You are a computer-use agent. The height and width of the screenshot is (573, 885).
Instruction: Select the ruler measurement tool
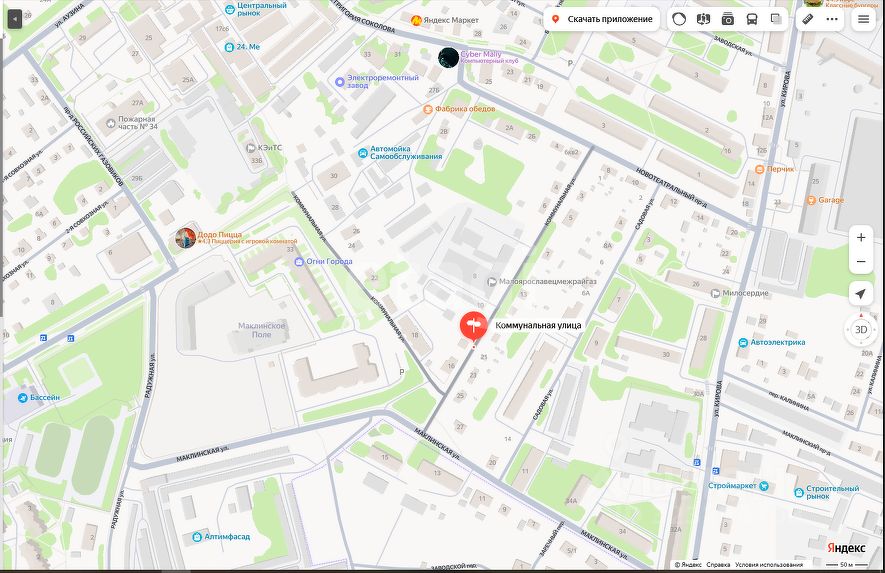pyautogui.click(x=808, y=19)
